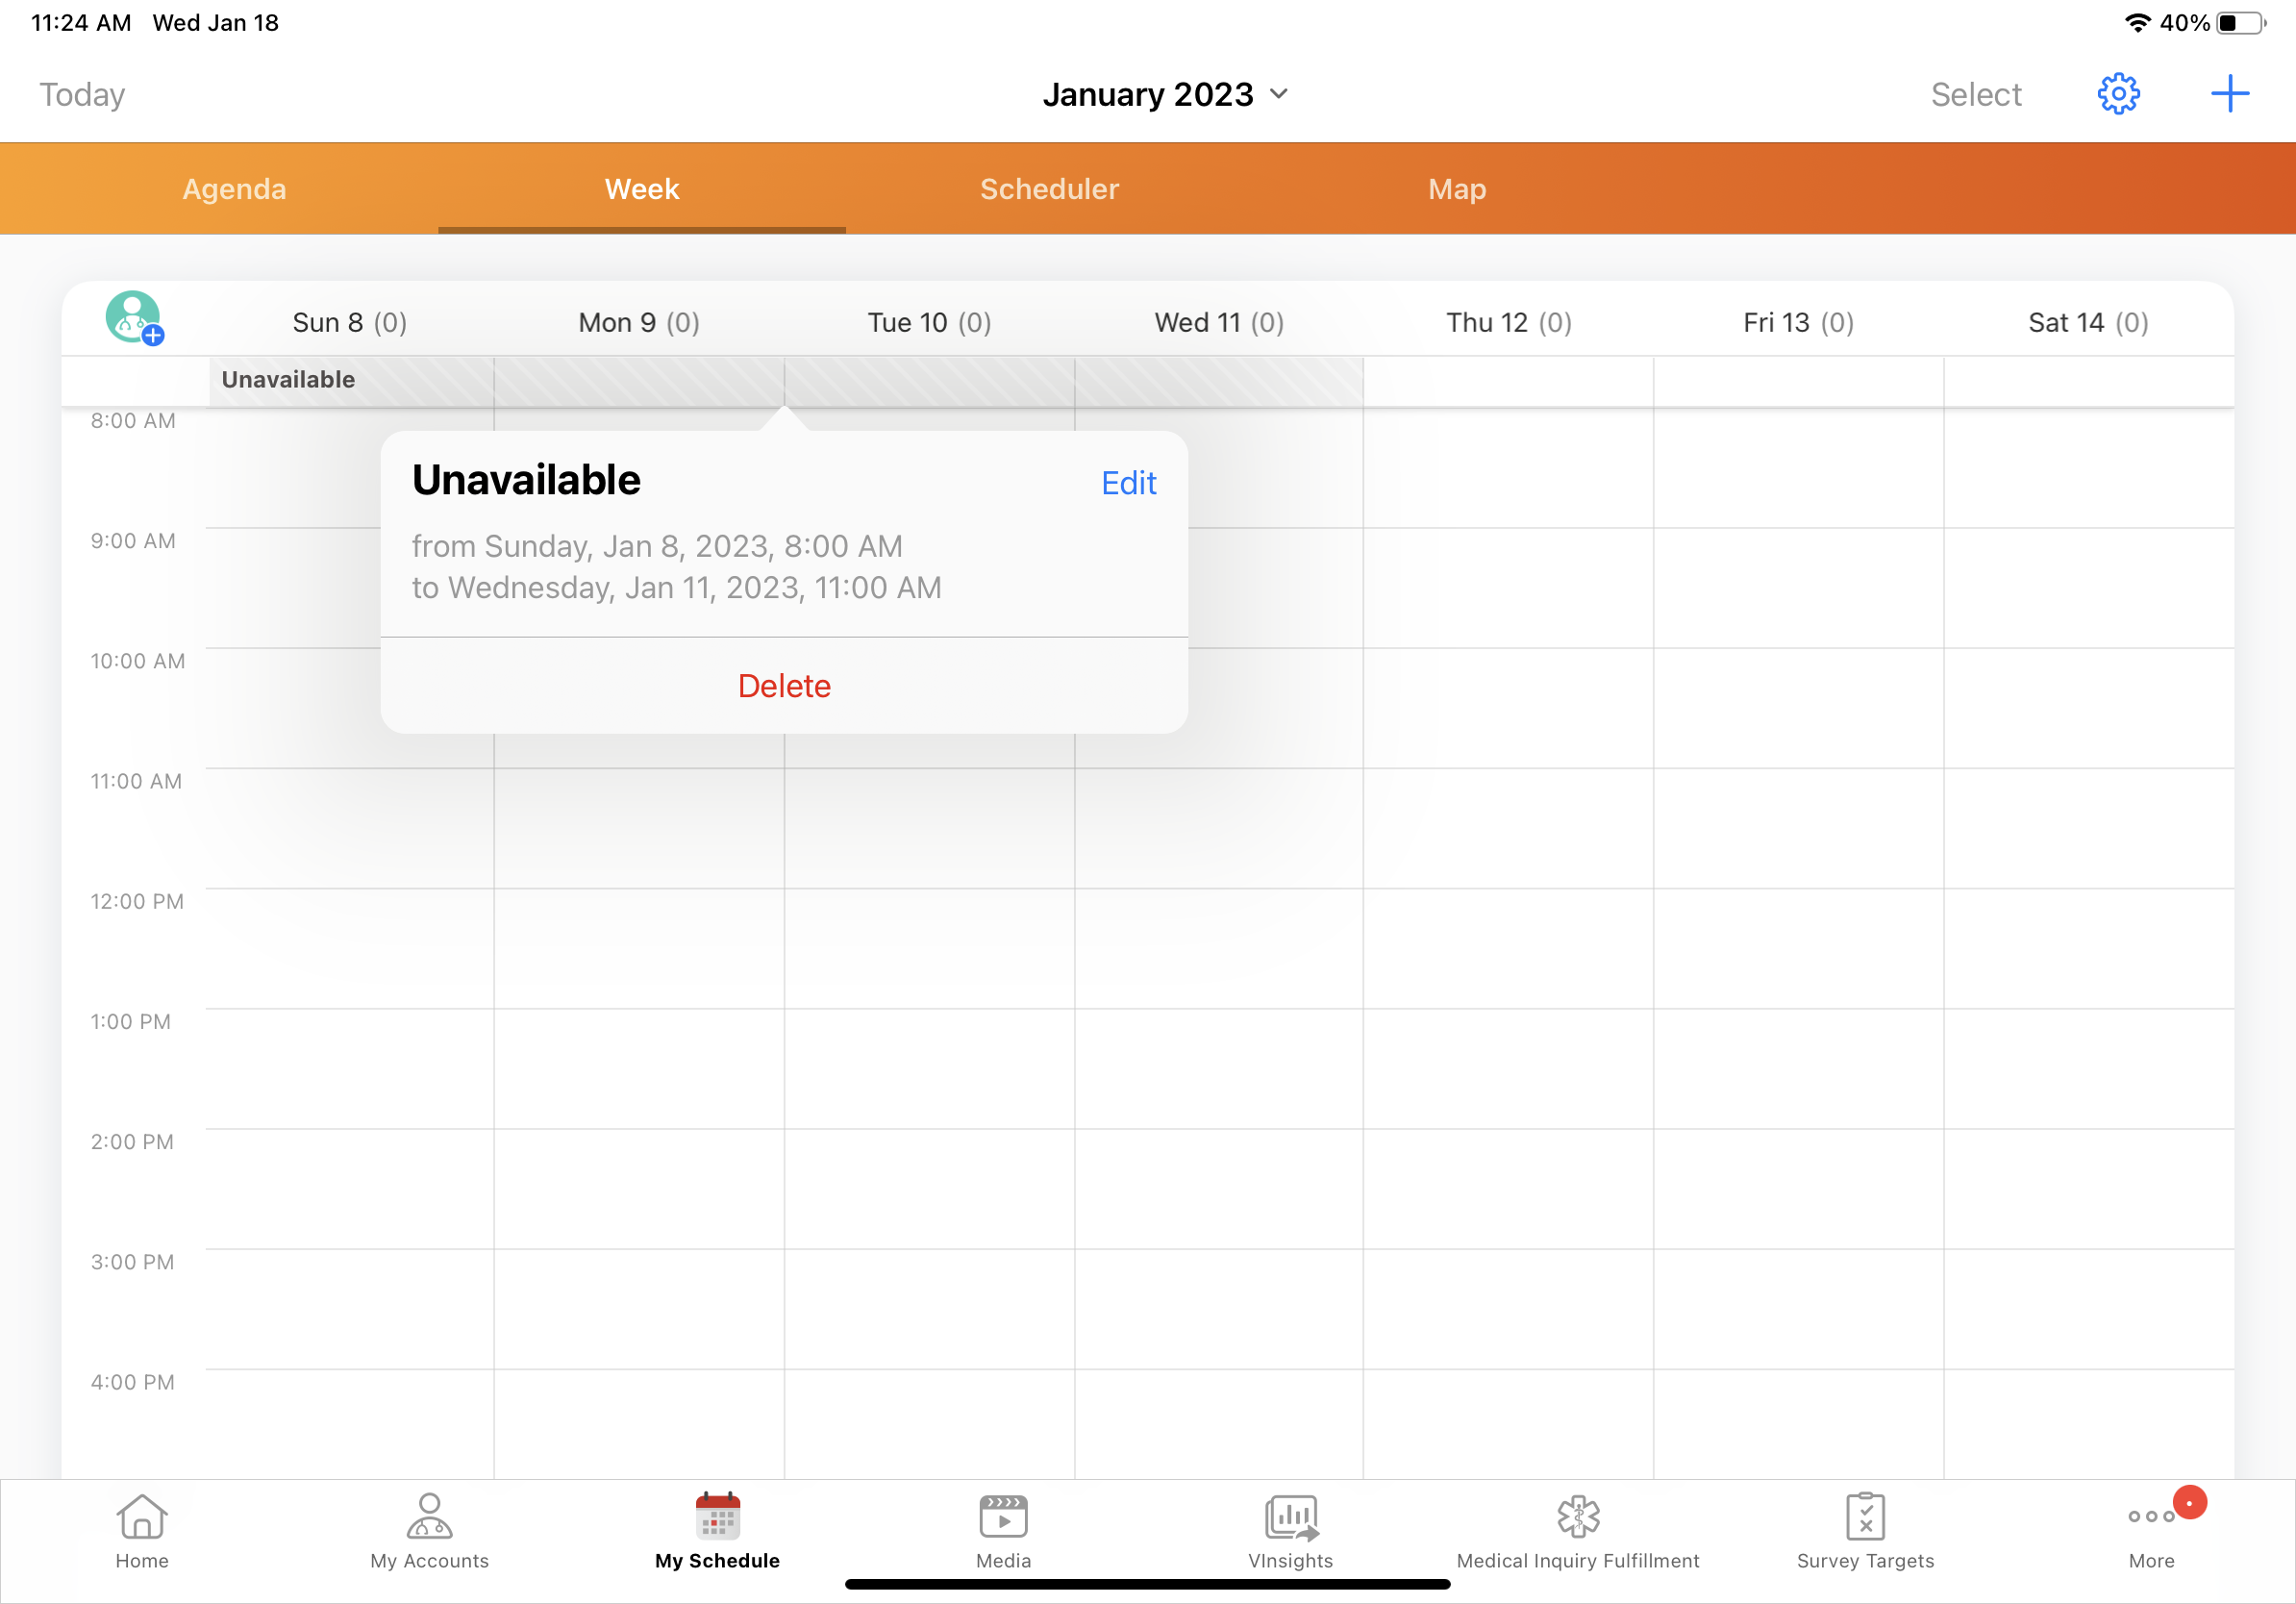Tap the Select button
This screenshot has height=1604, width=2296.
click(x=1975, y=94)
